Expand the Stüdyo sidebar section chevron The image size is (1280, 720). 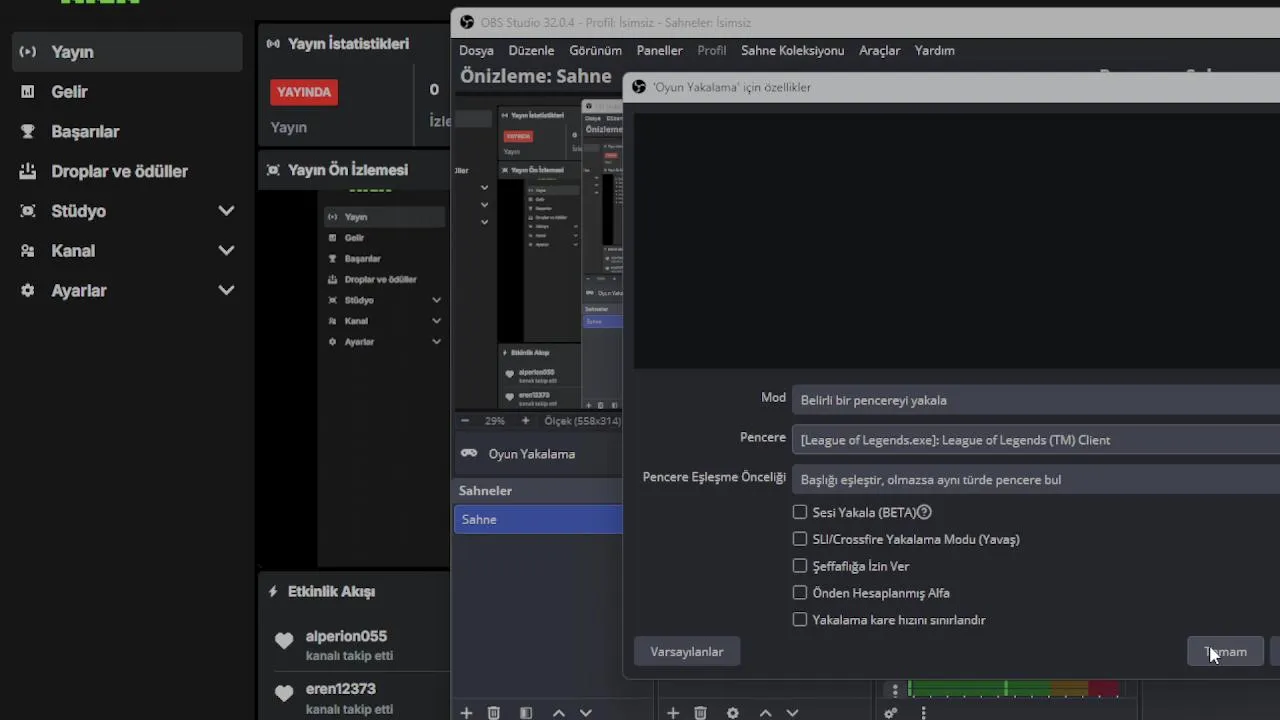[x=226, y=211]
